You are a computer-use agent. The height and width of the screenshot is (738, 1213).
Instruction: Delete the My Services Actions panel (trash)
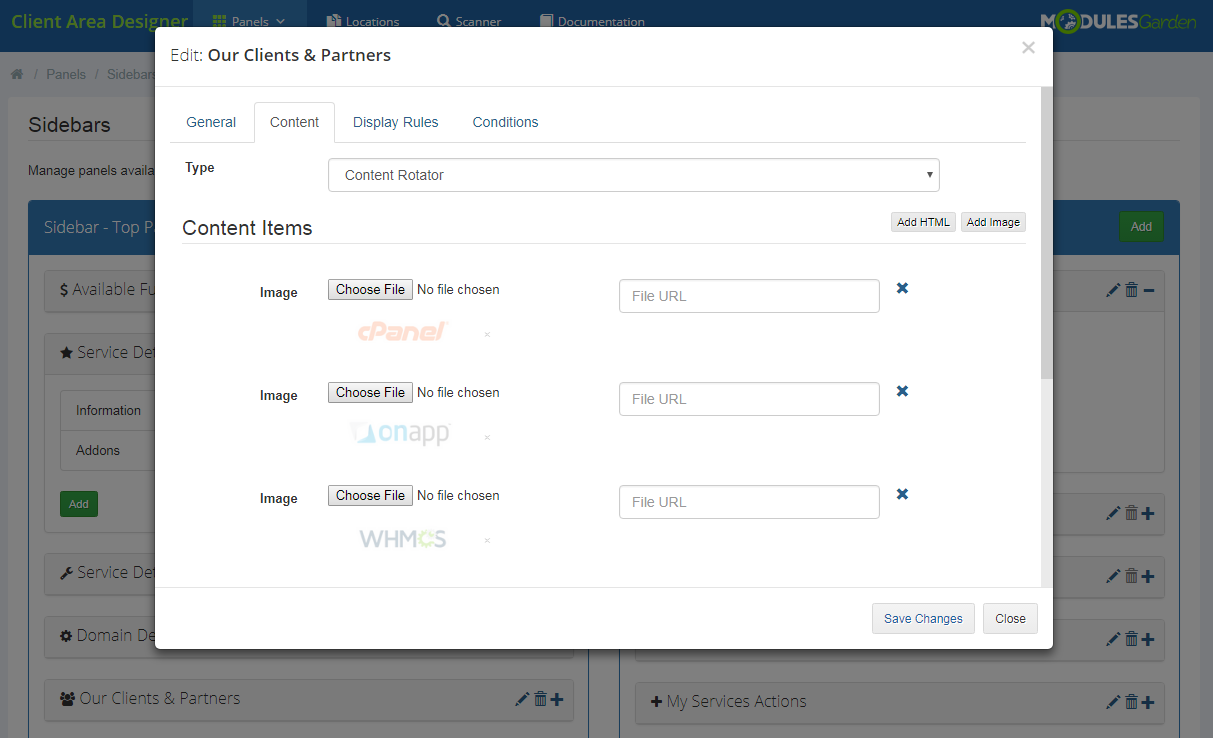tap(1131, 702)
